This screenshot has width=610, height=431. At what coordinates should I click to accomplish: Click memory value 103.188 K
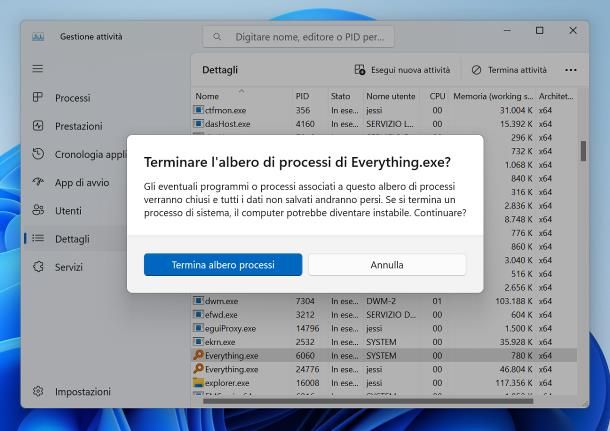[x=514, y=301]
